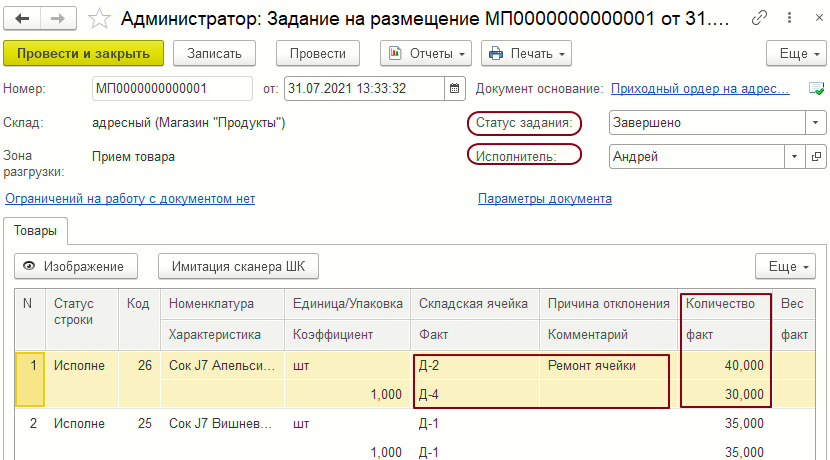
Task: Close the document window
Action: (x=819, y=19)
